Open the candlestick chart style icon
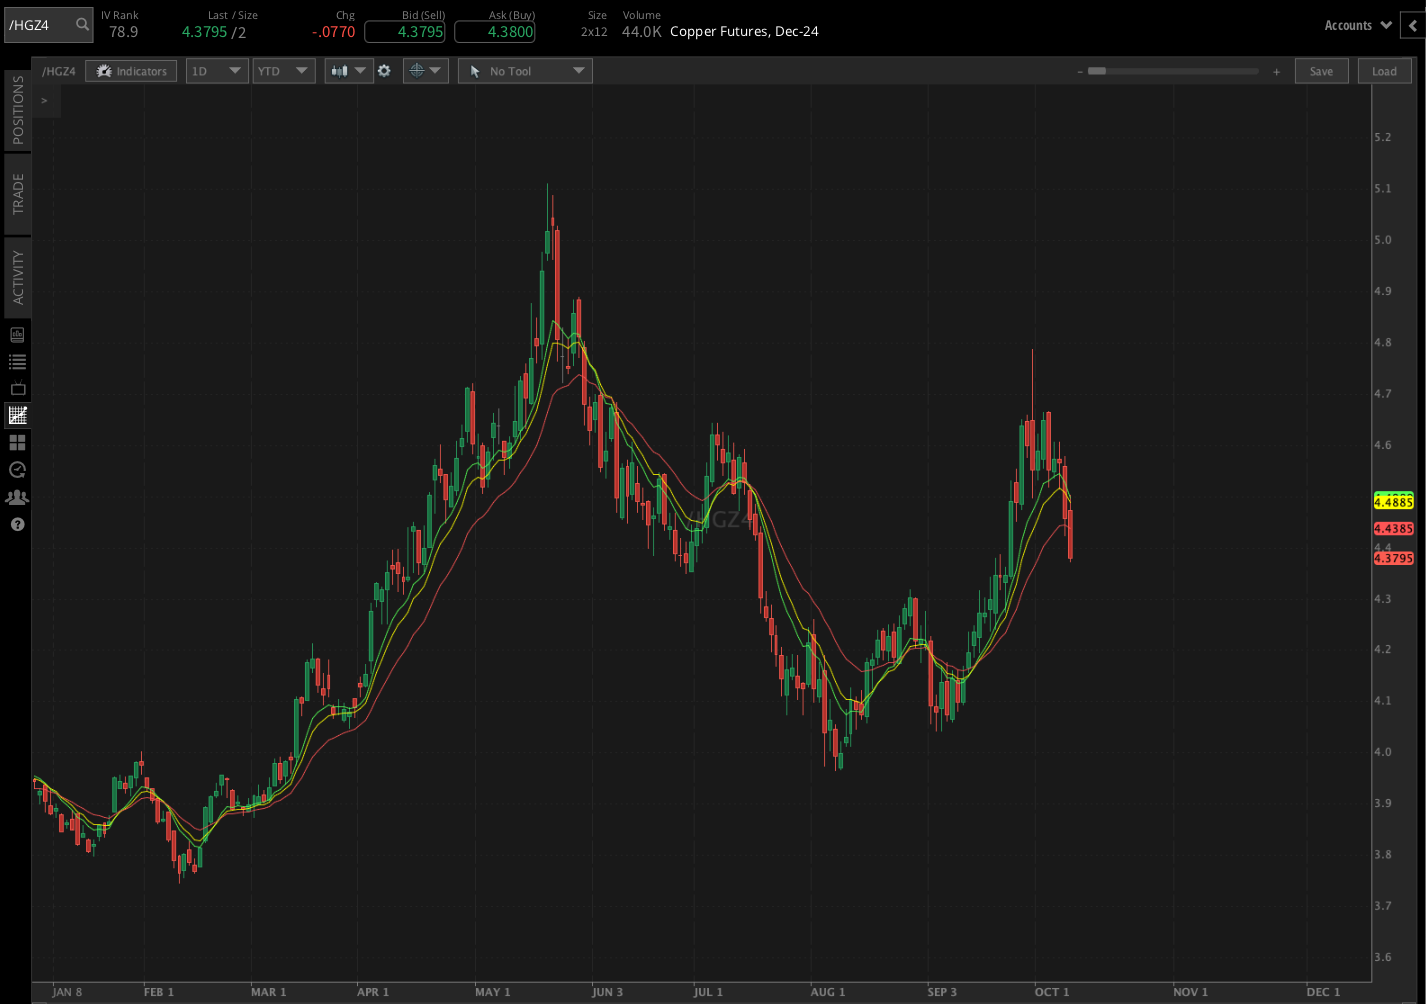This screenshot has height=1004, width=1426. pyautogui.click(x=341, y=71)
